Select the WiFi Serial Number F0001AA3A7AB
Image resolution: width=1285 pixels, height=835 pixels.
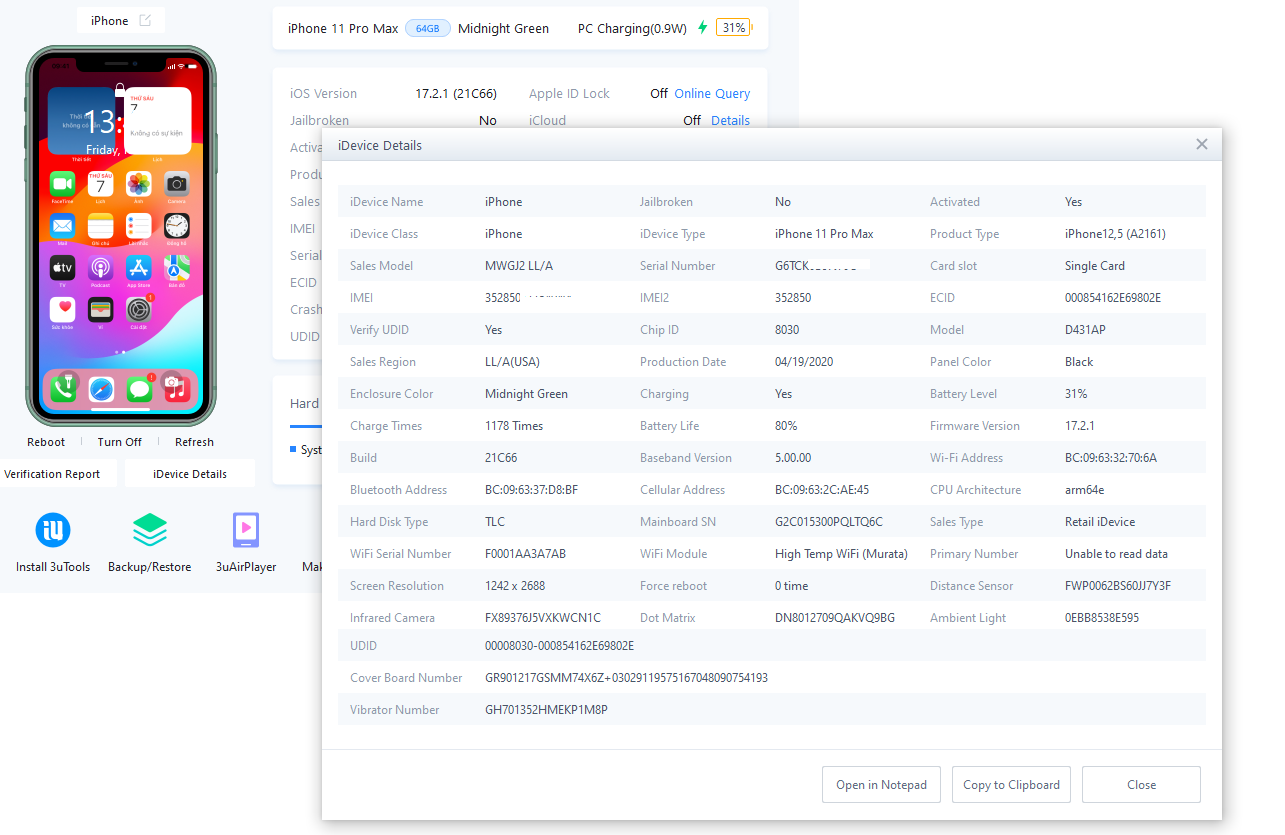click(525, 554)
